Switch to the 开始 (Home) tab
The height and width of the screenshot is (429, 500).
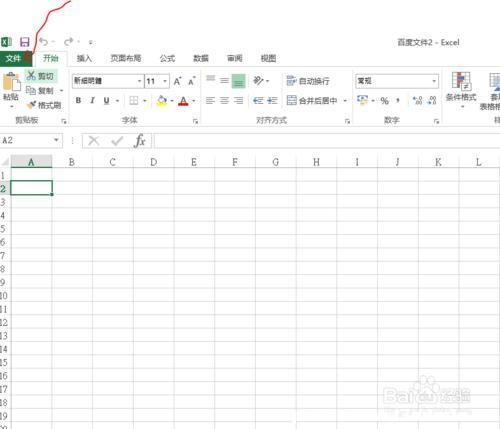pyautogui.click(x=51, y=59)
